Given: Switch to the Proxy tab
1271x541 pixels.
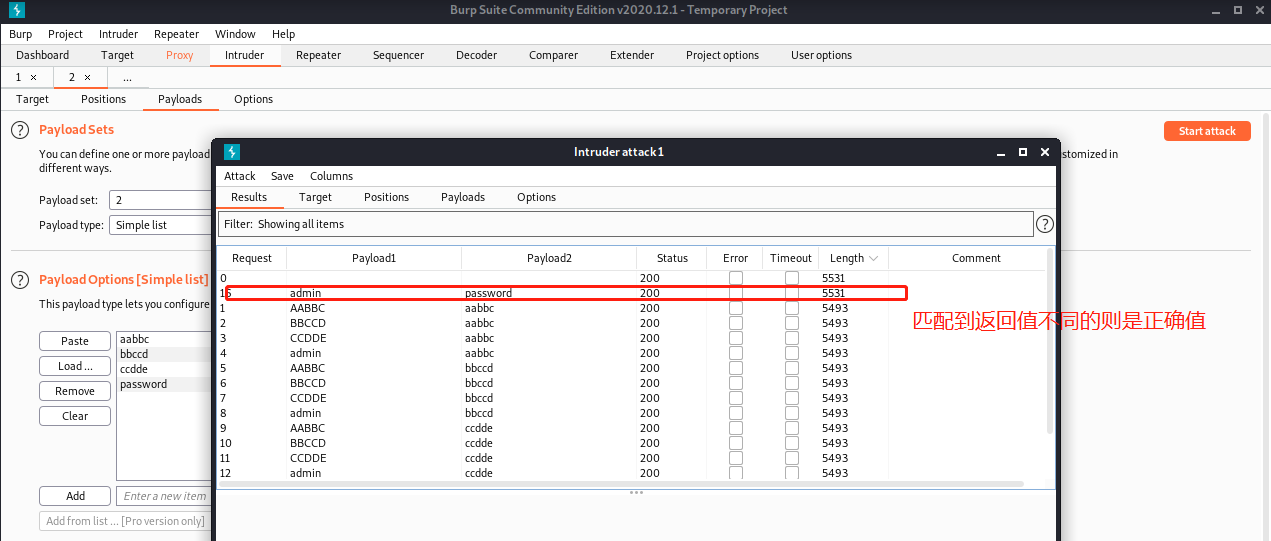Looking at the screenshot, I should pyautogui.click(x=180, y=55).
